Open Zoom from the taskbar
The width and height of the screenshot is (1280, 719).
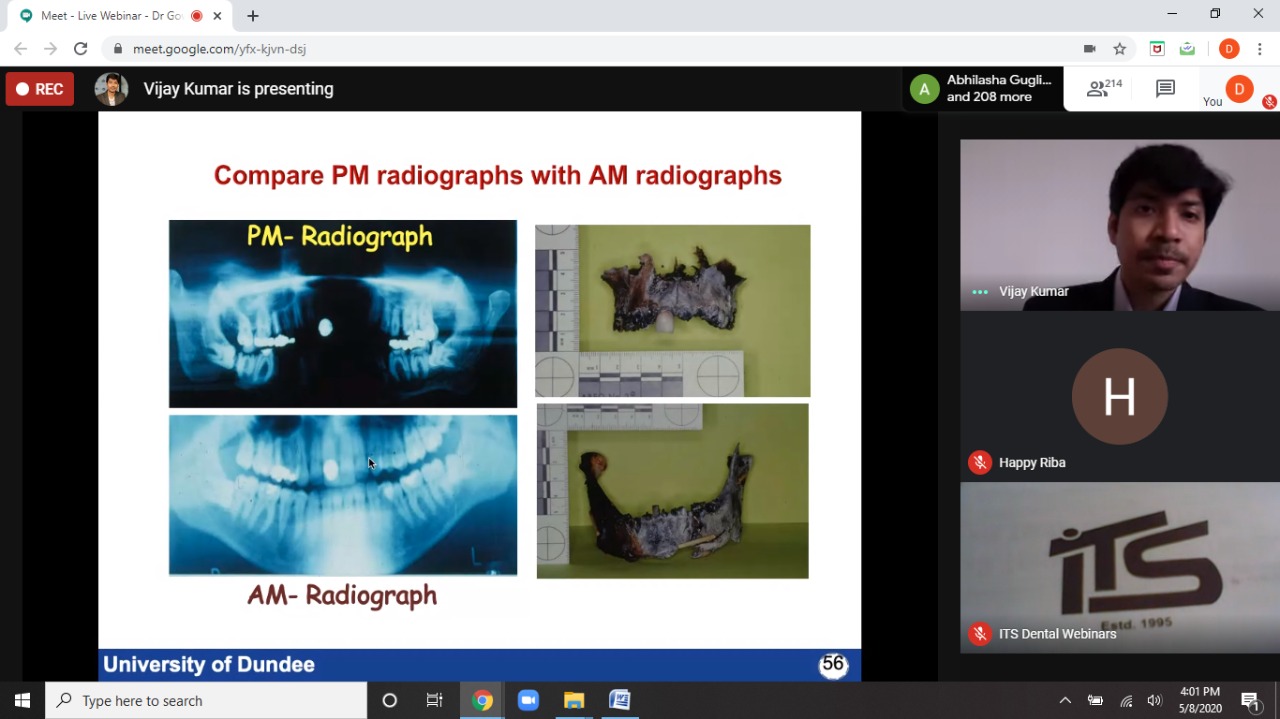point(528,700)
